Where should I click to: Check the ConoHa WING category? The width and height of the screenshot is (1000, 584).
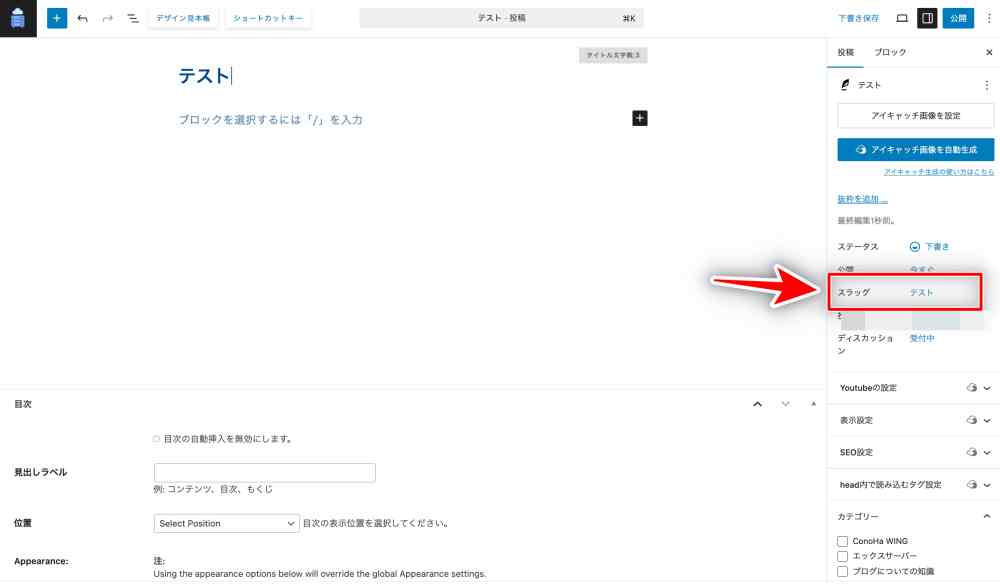pos(842,541)
